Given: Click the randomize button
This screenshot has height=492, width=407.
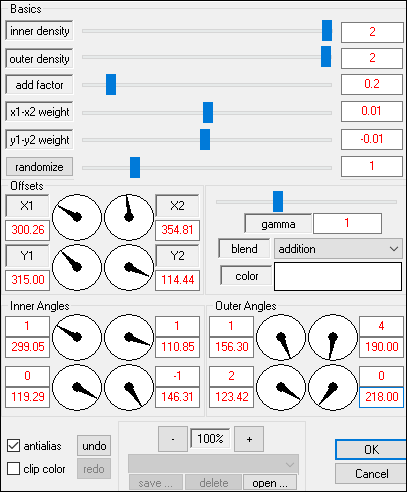Looking at the screenshot, I should point(39,167).
